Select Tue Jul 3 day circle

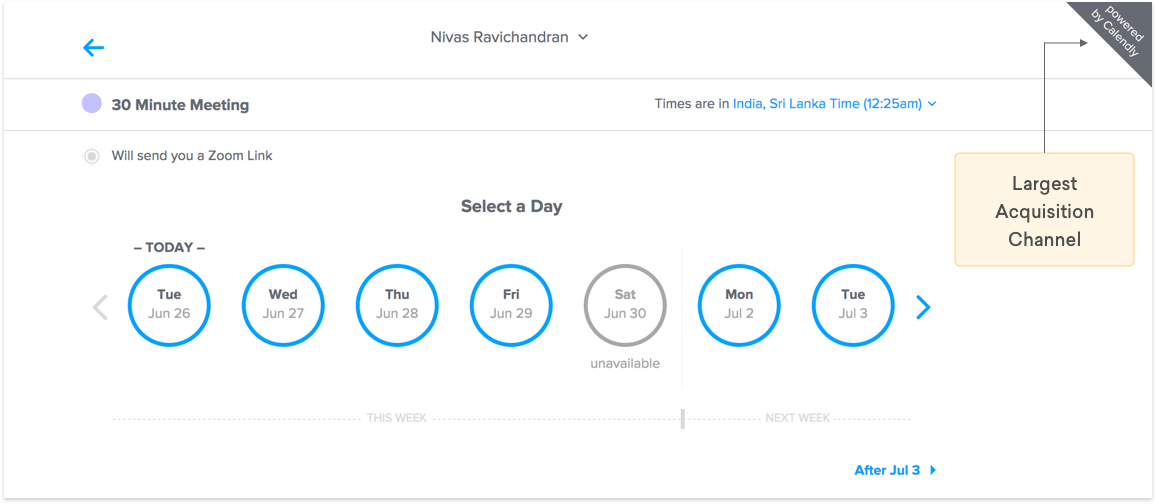pos(853,304)
